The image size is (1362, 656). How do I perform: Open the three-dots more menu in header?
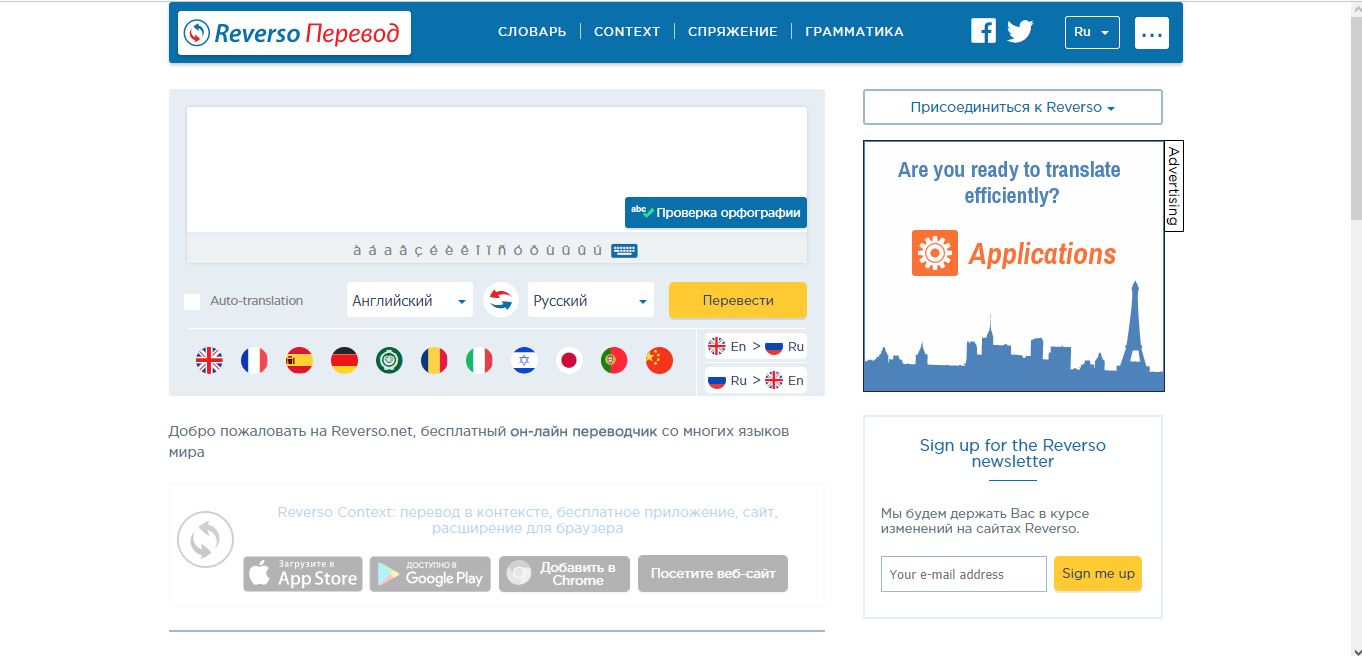tap(1152, 33)
